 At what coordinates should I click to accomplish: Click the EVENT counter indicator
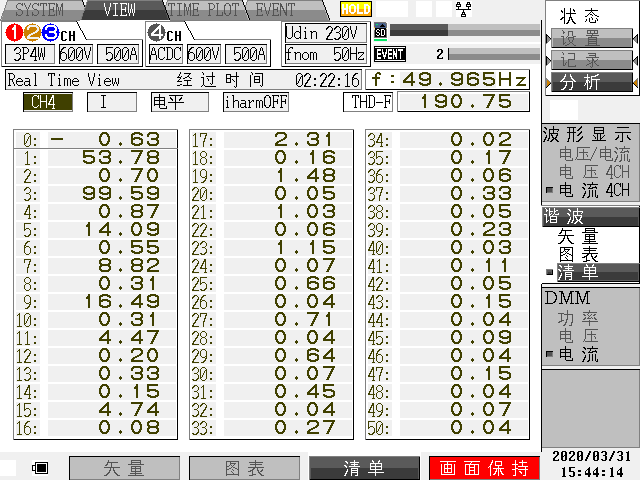[390, 54]
